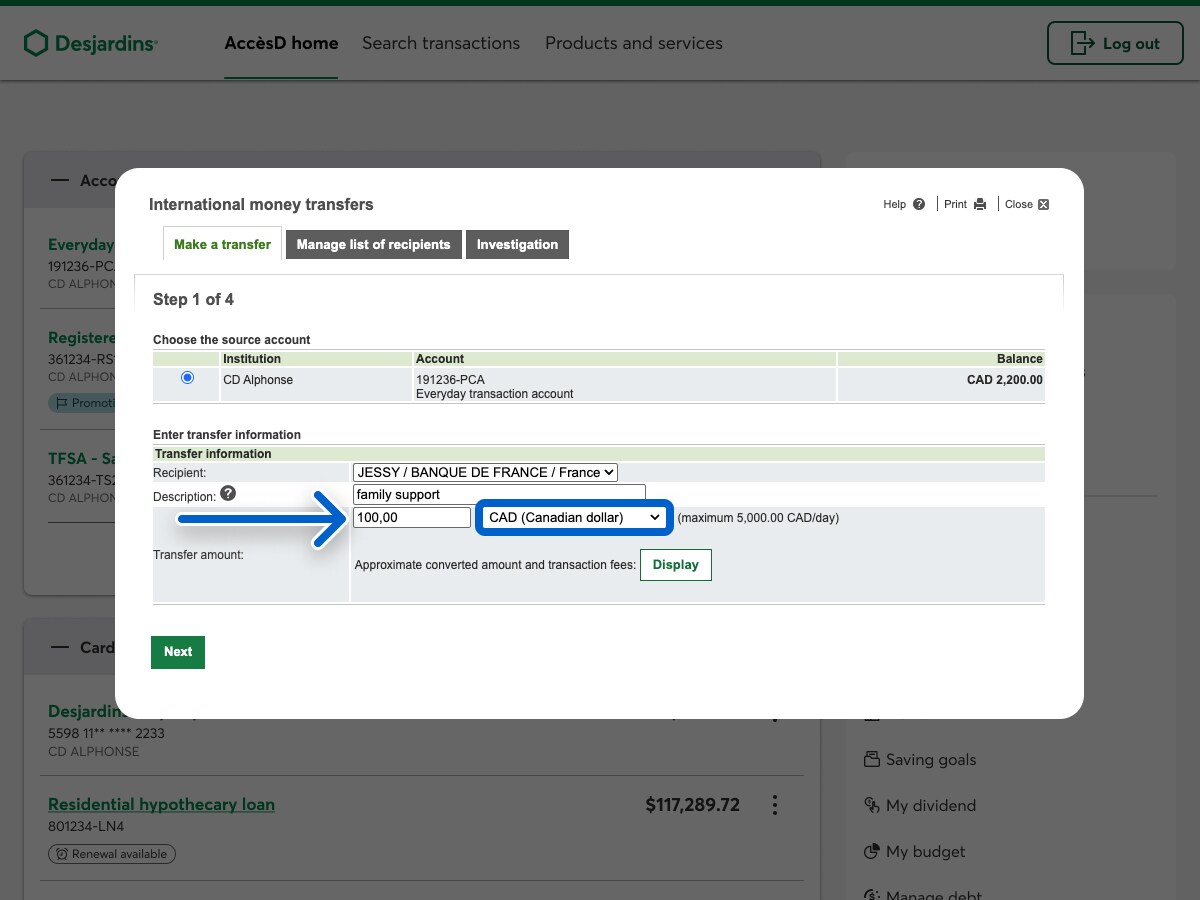This screenshot has height=900, width=1200.
Task: Open the Residential hypothecary loan three-dot menu
Action: click(774, 805)
